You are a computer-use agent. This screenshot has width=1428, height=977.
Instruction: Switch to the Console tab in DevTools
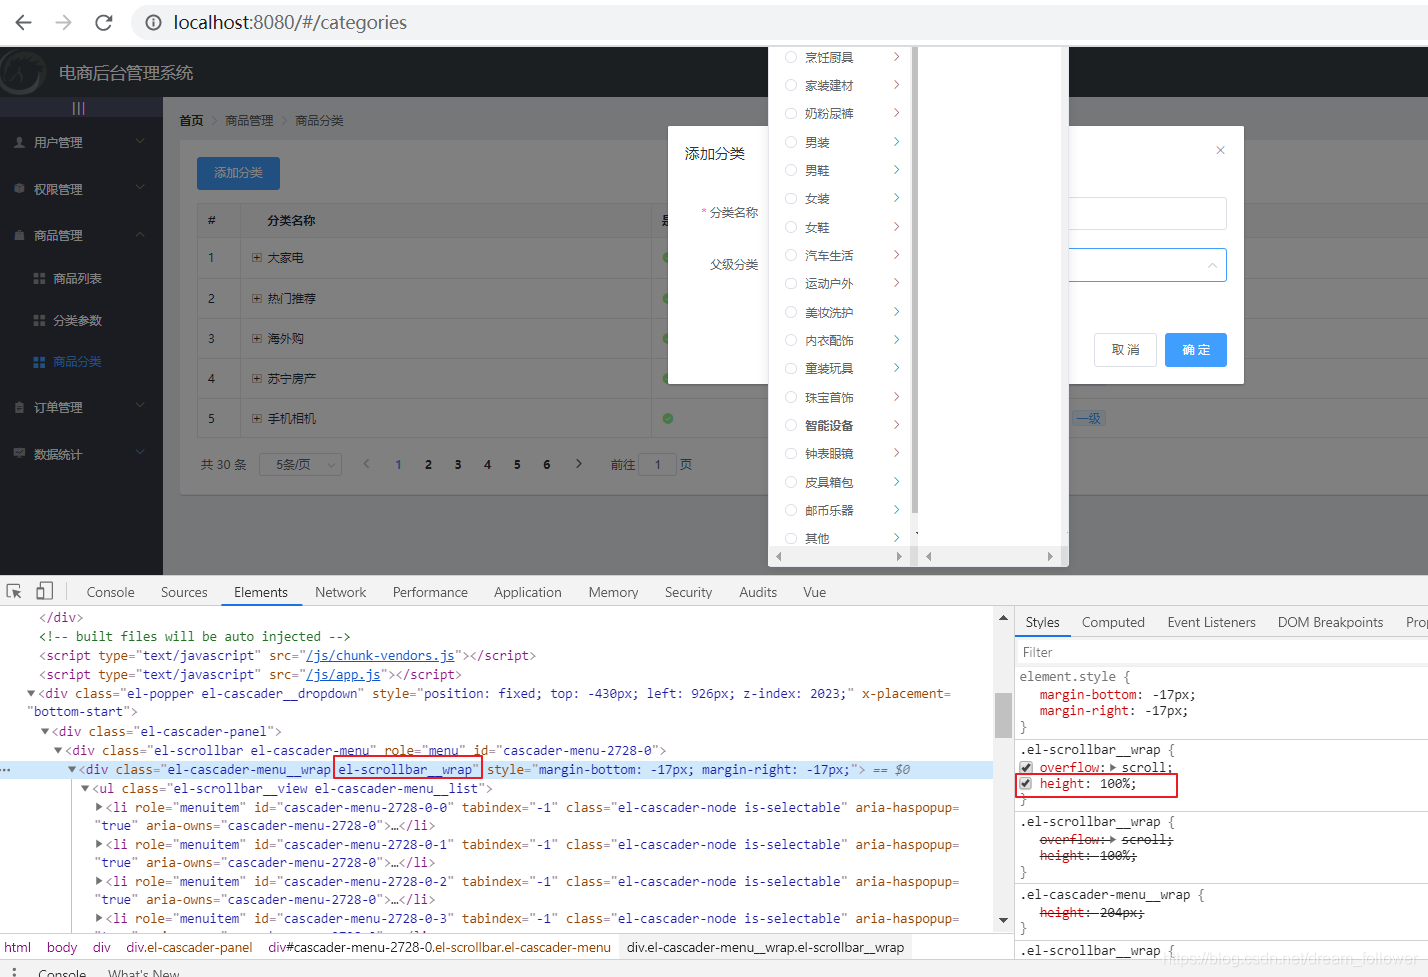(x=110, y=592)
